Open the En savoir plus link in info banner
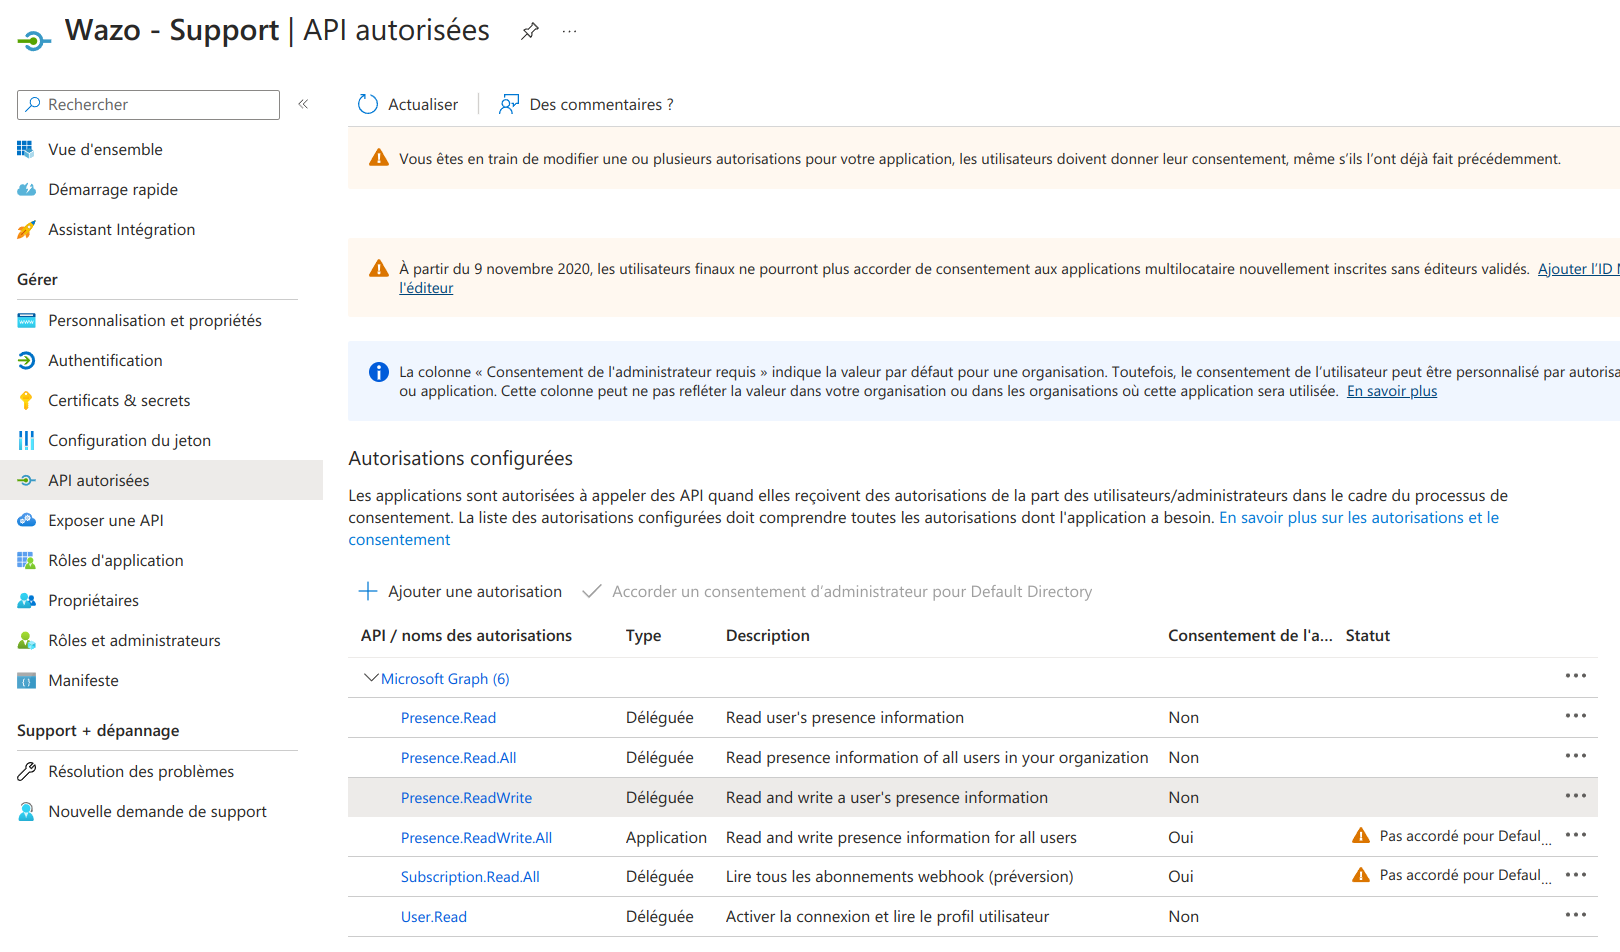This screenshot has width=1620, height=952. pyautogui.click(x=1392, y=391)
